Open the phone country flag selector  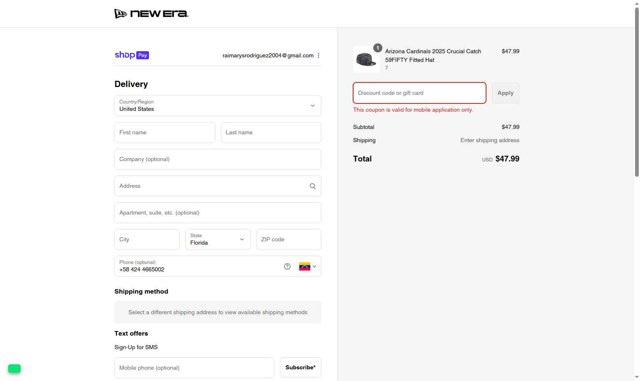click(x=307, y=266)
